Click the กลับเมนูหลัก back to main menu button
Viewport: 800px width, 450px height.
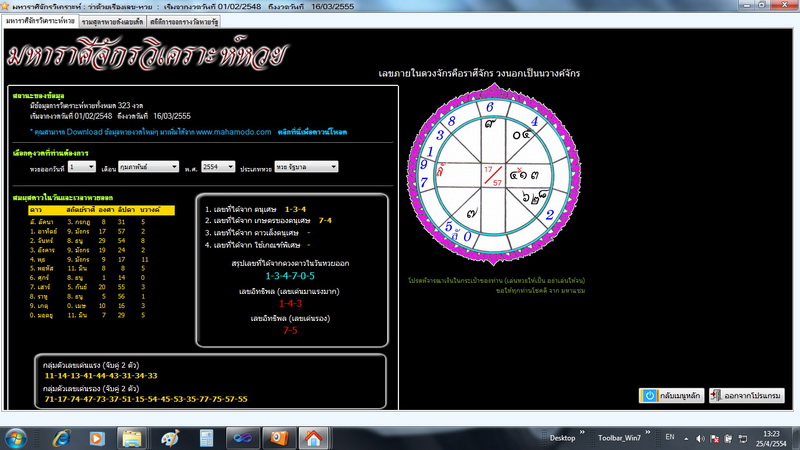pos(671,395)
